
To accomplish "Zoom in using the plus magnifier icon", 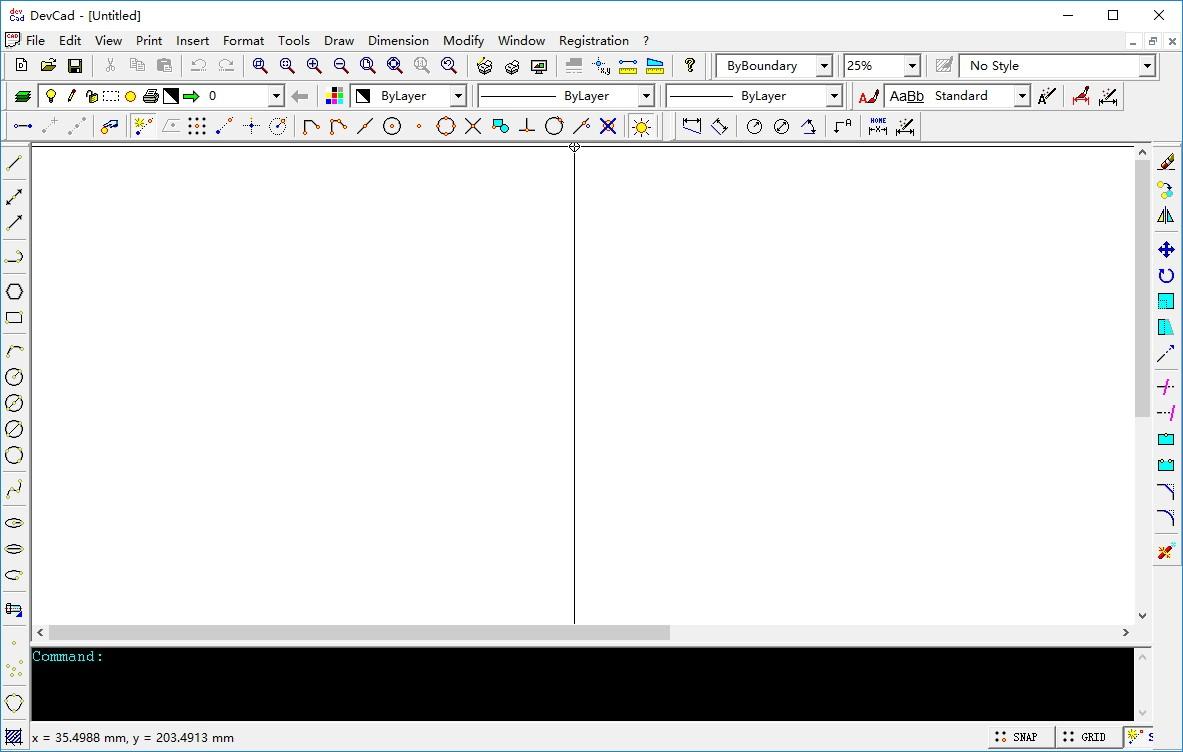I will tap(314, 66).
